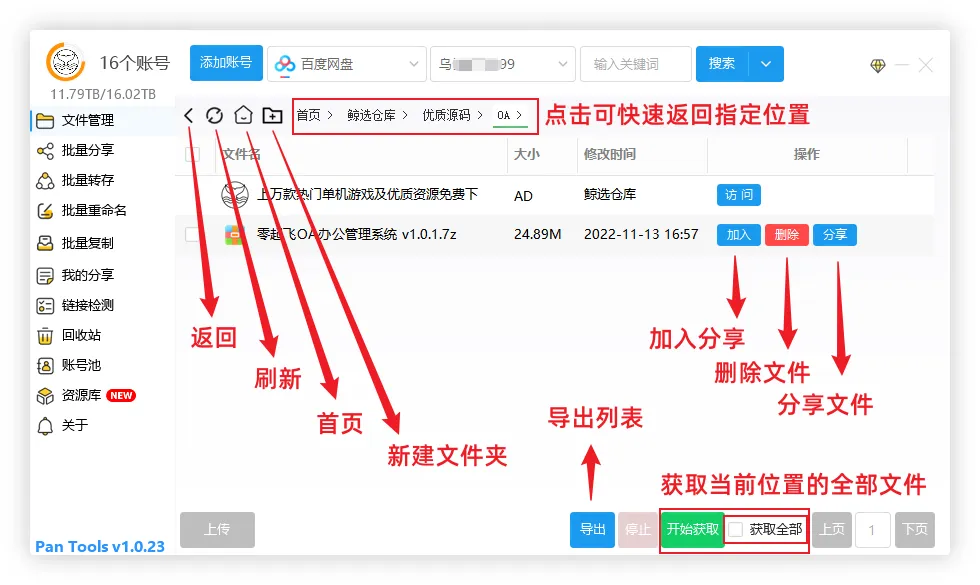
Task: Click the refresh icon in the toolbar
Action: click(215, 115)
